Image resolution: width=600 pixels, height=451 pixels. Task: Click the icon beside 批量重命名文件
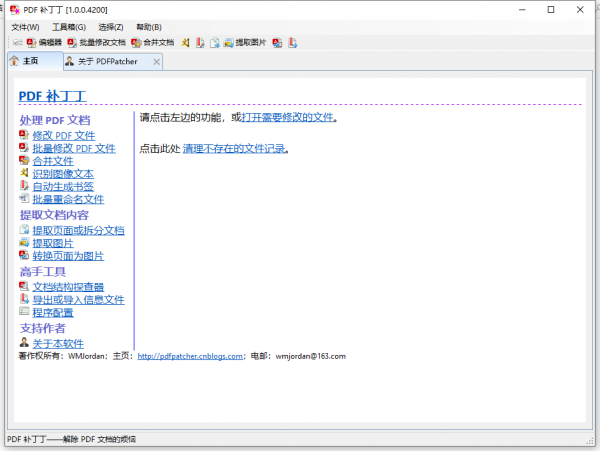coord(24,198)
